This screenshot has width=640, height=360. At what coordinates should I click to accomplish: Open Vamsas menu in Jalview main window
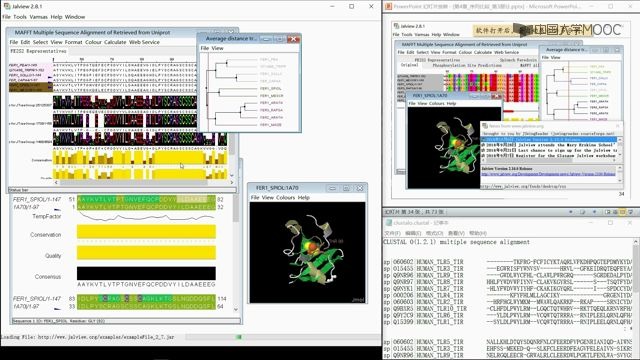pyautogui.click(x=38, y=17)
